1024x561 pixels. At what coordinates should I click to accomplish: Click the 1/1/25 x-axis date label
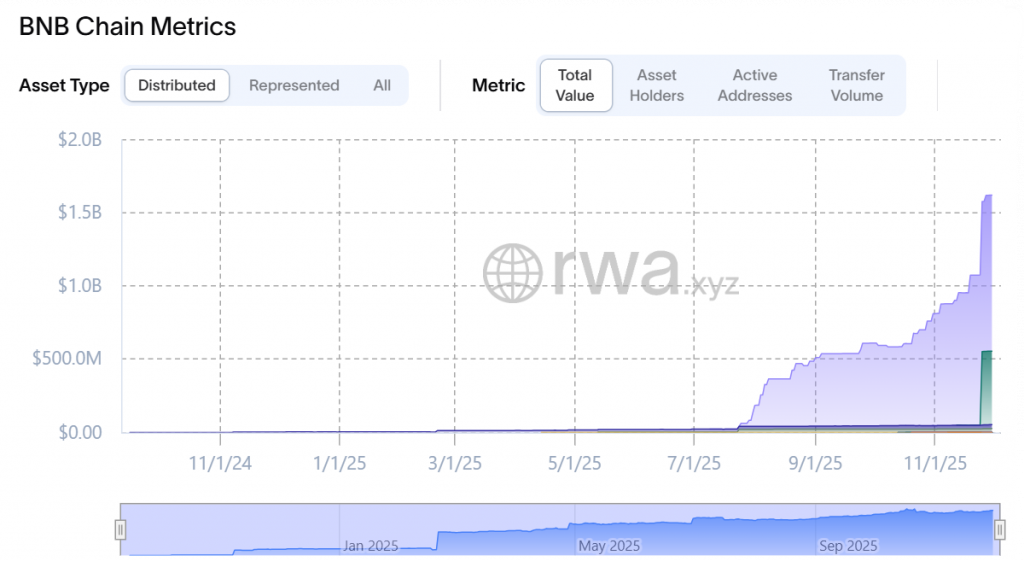pyautogui.click(x=339, y=464)
